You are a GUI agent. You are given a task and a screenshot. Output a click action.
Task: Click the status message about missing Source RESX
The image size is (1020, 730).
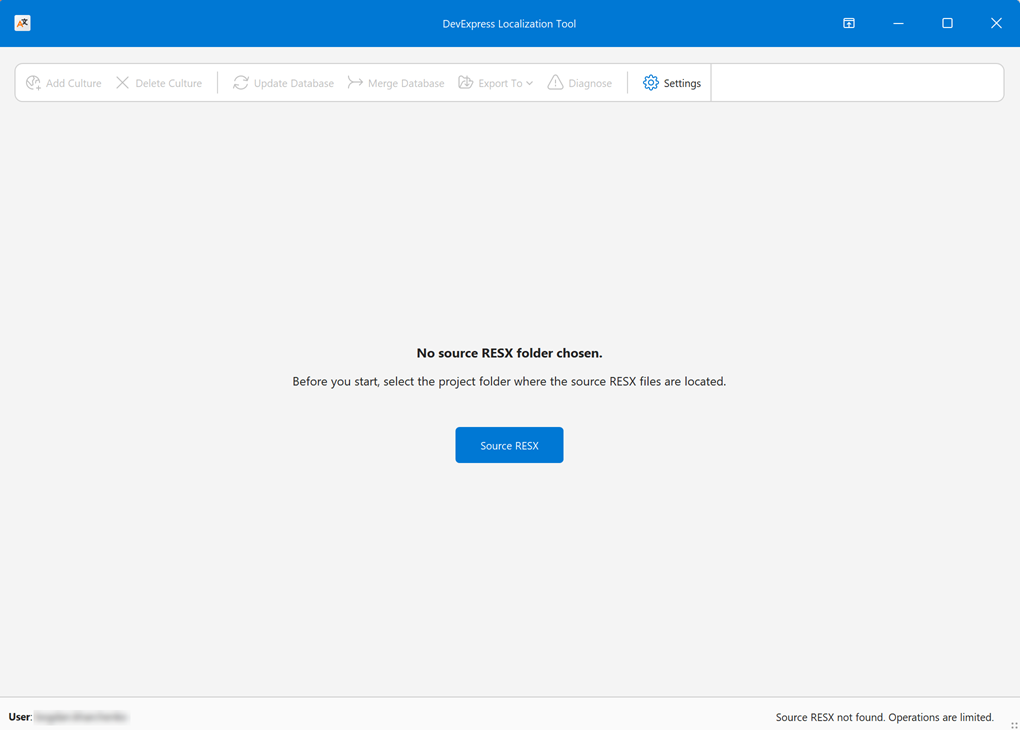click(x=885, y=717)
